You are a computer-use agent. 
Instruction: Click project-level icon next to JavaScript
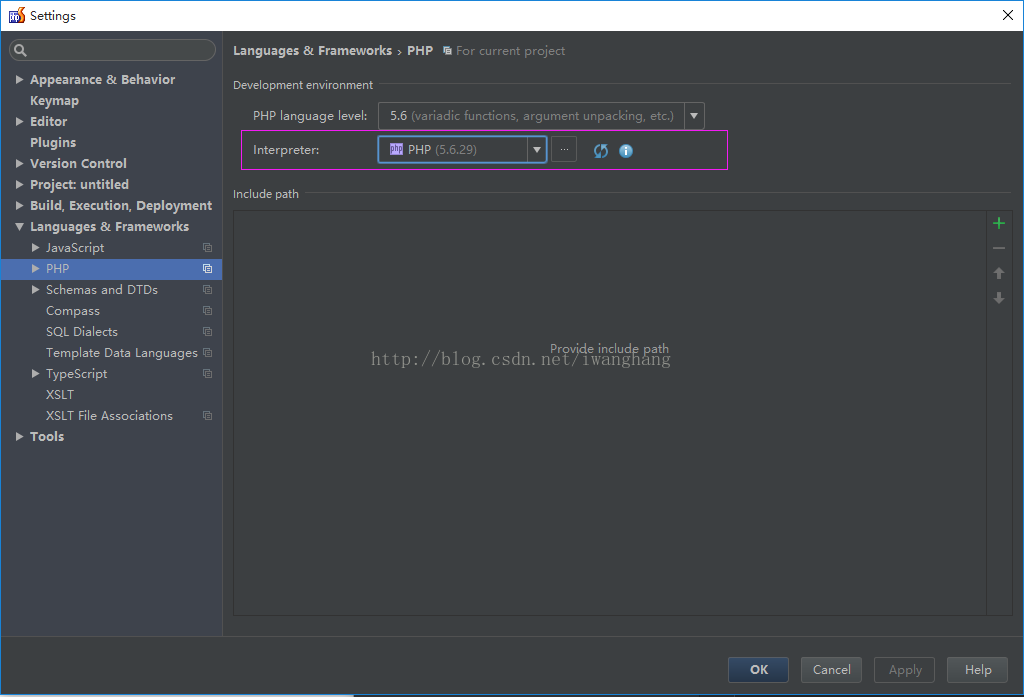(x=208, y=248)
